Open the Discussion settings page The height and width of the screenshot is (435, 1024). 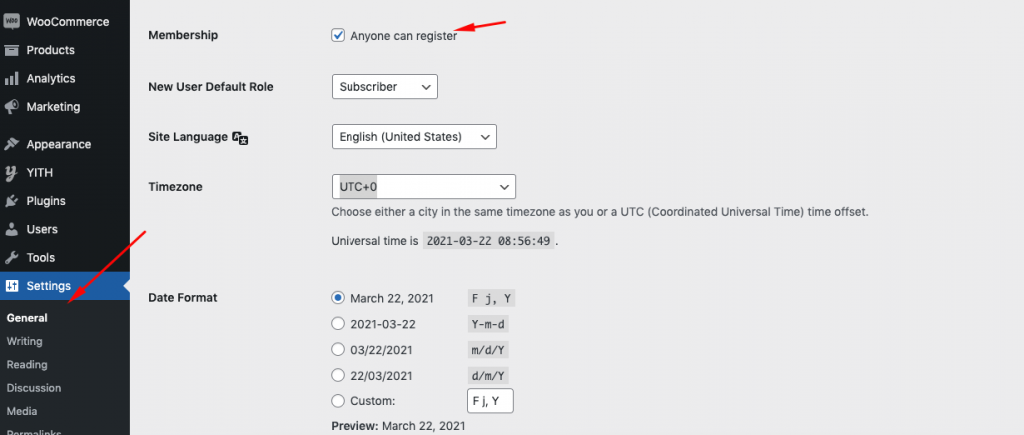pos(34,388)
